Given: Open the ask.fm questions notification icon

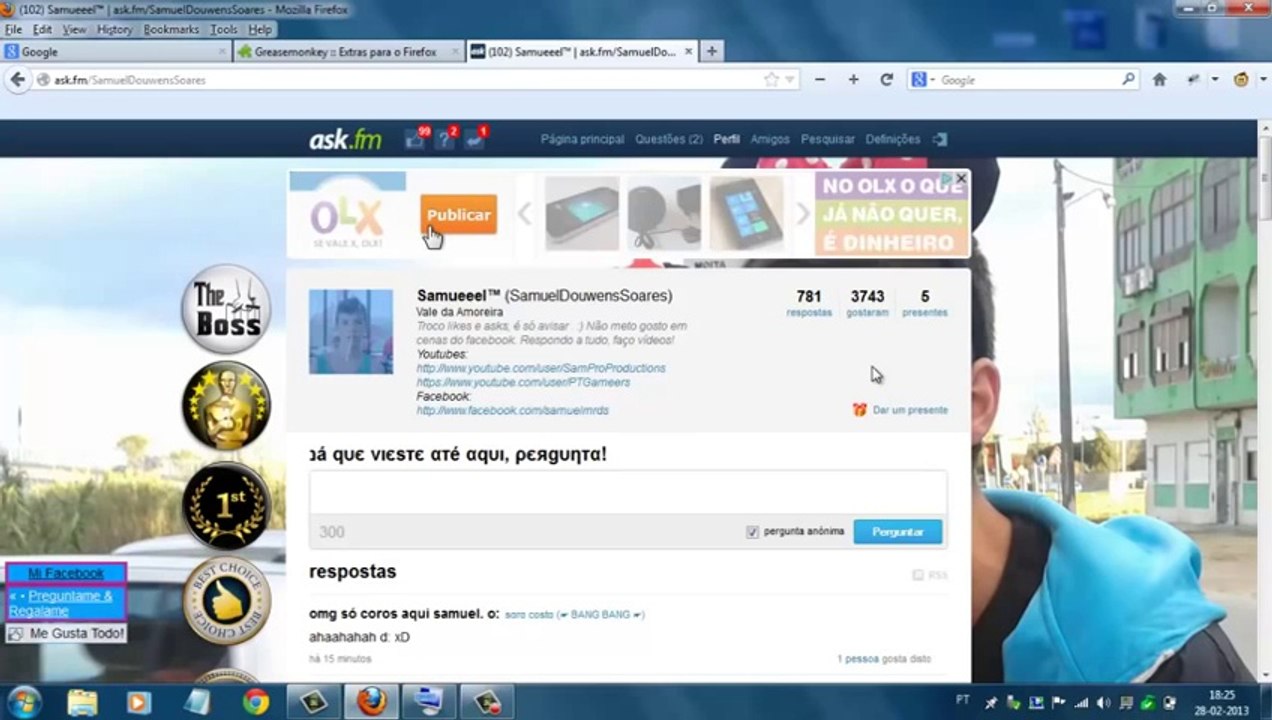Looking at the screenshot, I should point(446,139).
